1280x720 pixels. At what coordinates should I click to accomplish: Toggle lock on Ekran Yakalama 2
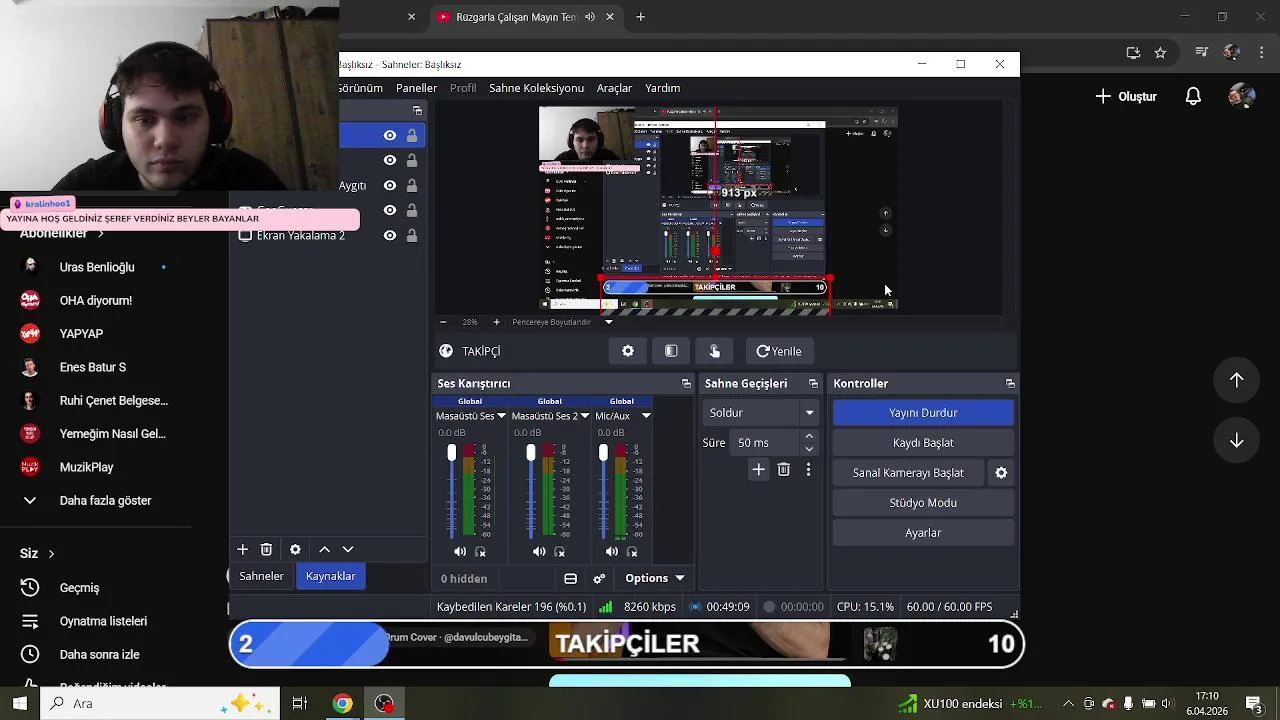pos(412,236)
